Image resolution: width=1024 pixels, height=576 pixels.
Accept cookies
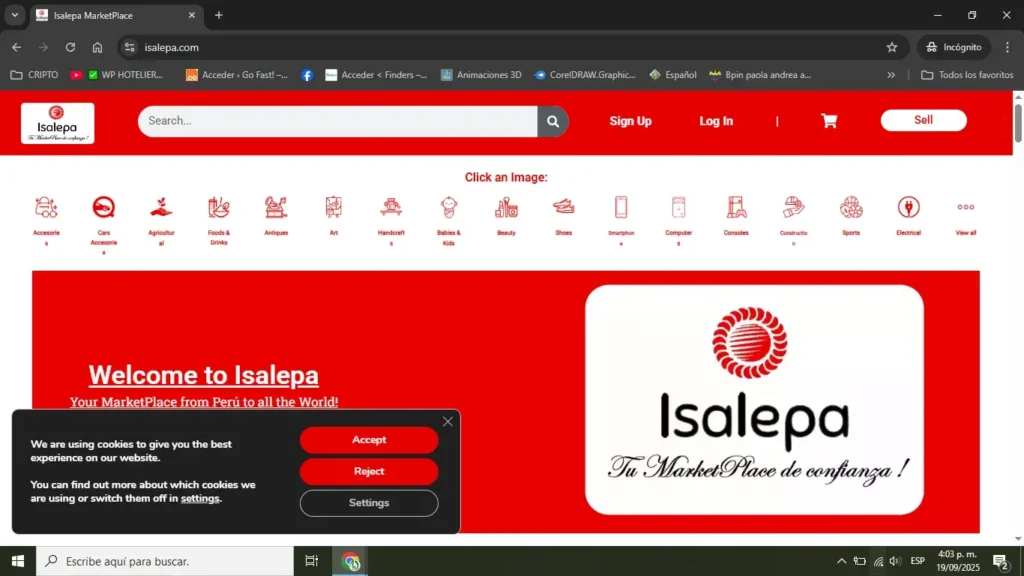[369, 440]
